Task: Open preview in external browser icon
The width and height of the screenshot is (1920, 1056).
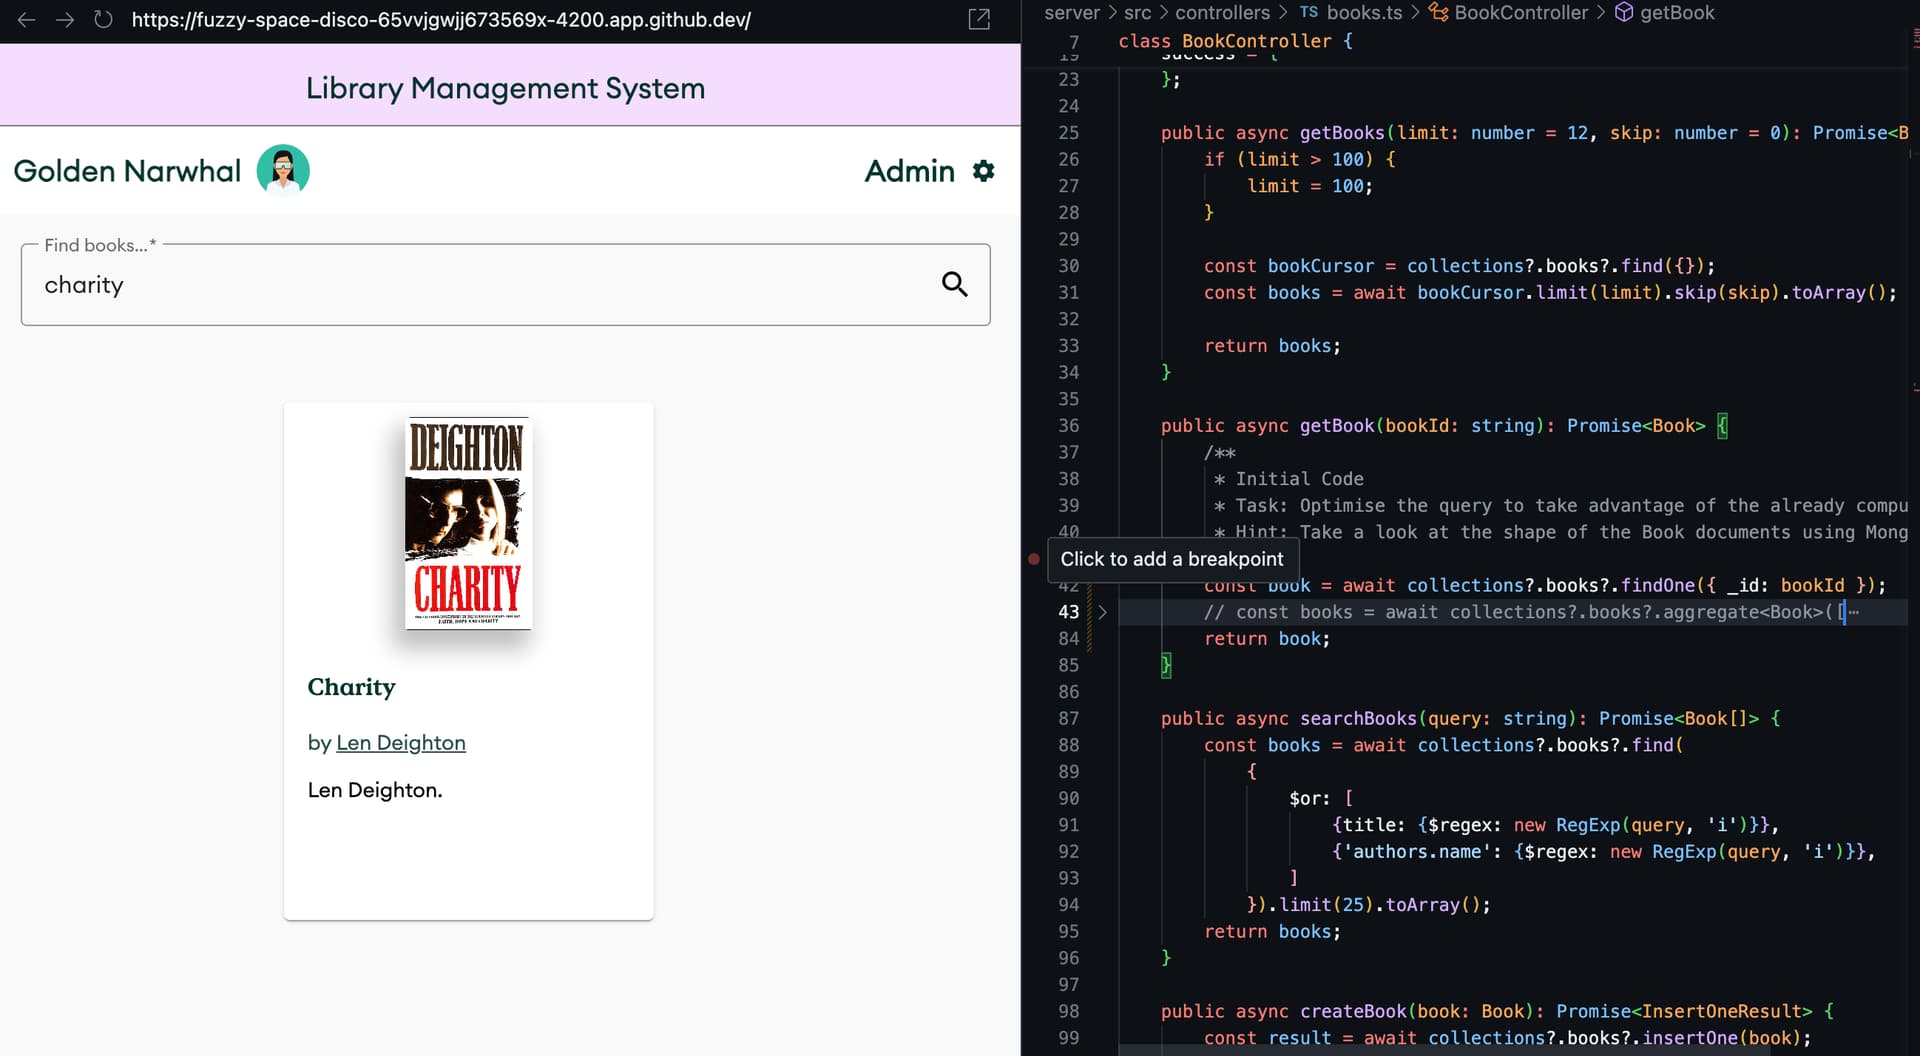Action: [x=979, y=20]
